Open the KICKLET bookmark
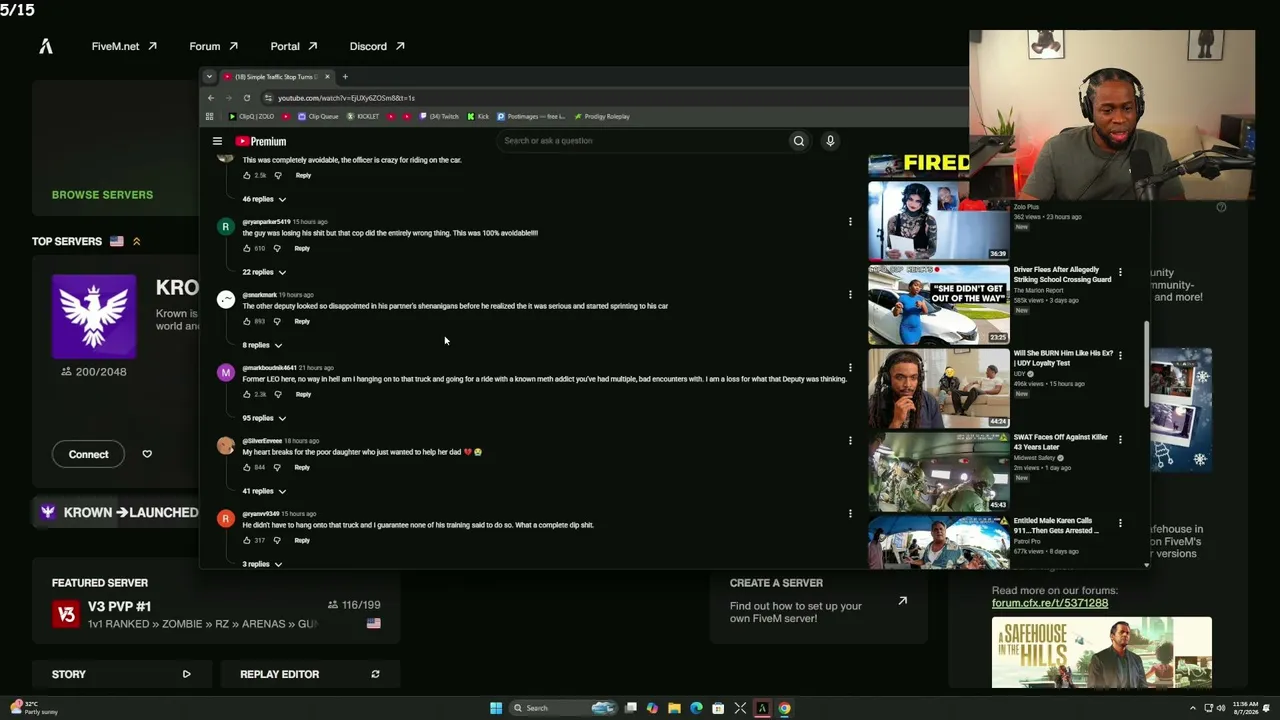This screenshot has width=1280, height=720. (x=363, y=116)
